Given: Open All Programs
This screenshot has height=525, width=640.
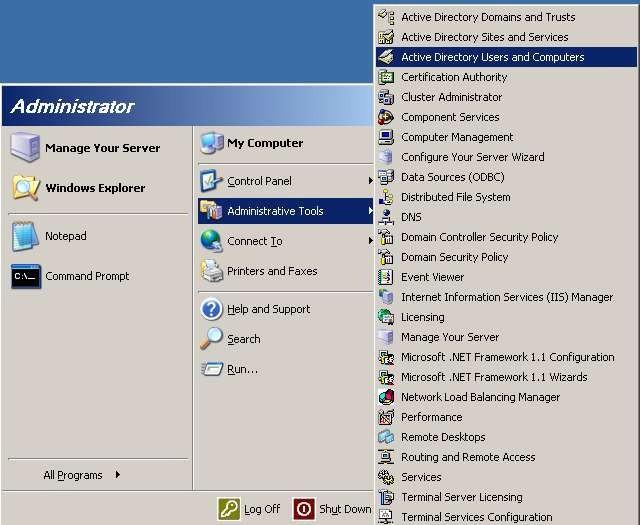Looking at the screenshot, I should (82, 475).
